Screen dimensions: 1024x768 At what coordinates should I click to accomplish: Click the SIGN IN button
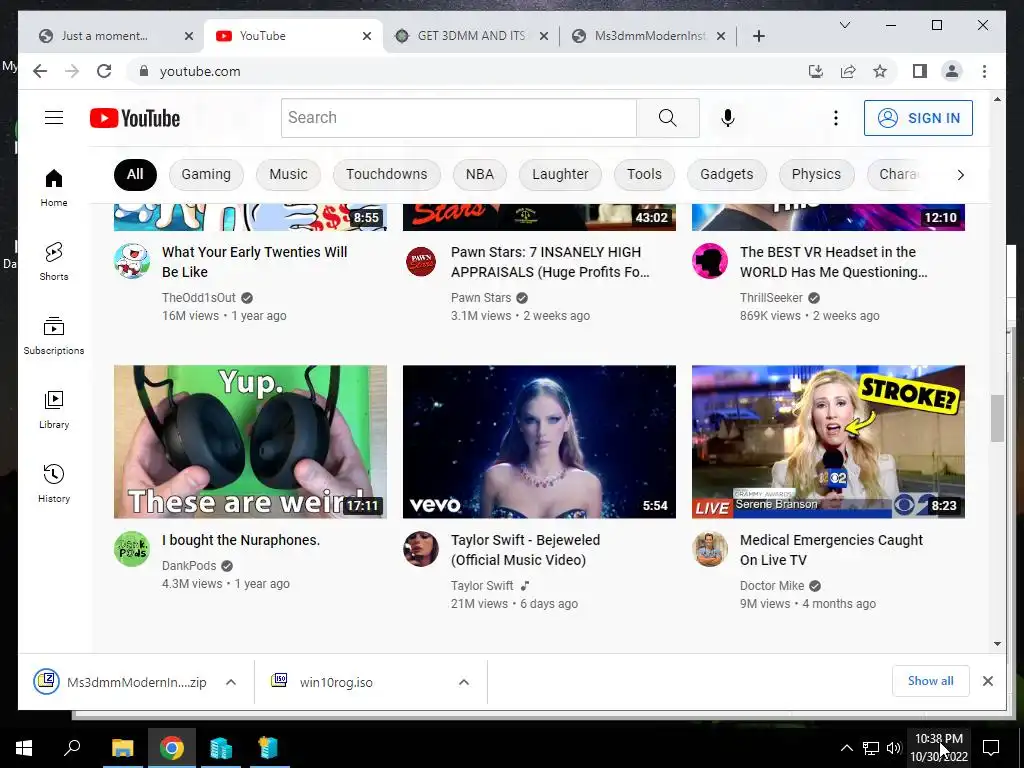click(918, 118)
